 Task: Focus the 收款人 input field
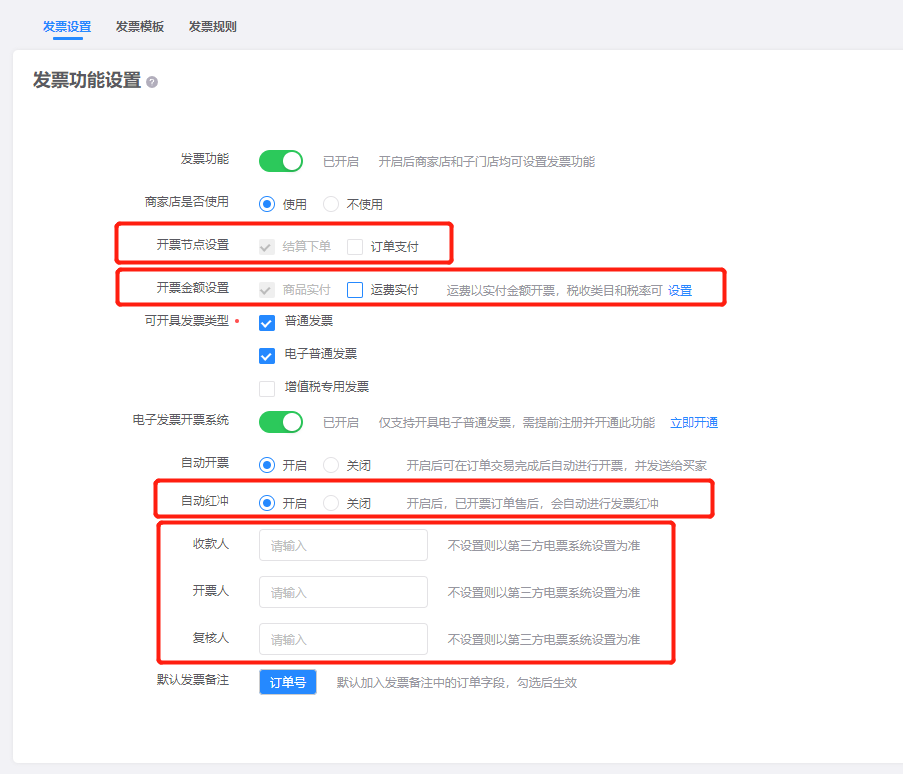pyautogui.click(x=343, y=545)
